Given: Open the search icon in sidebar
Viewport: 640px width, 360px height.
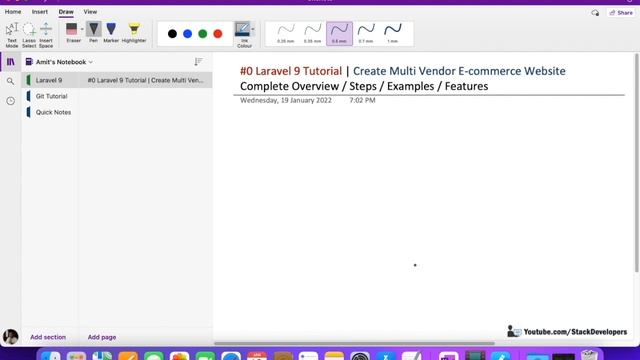Looking at the screenshot, I should 11,81.
